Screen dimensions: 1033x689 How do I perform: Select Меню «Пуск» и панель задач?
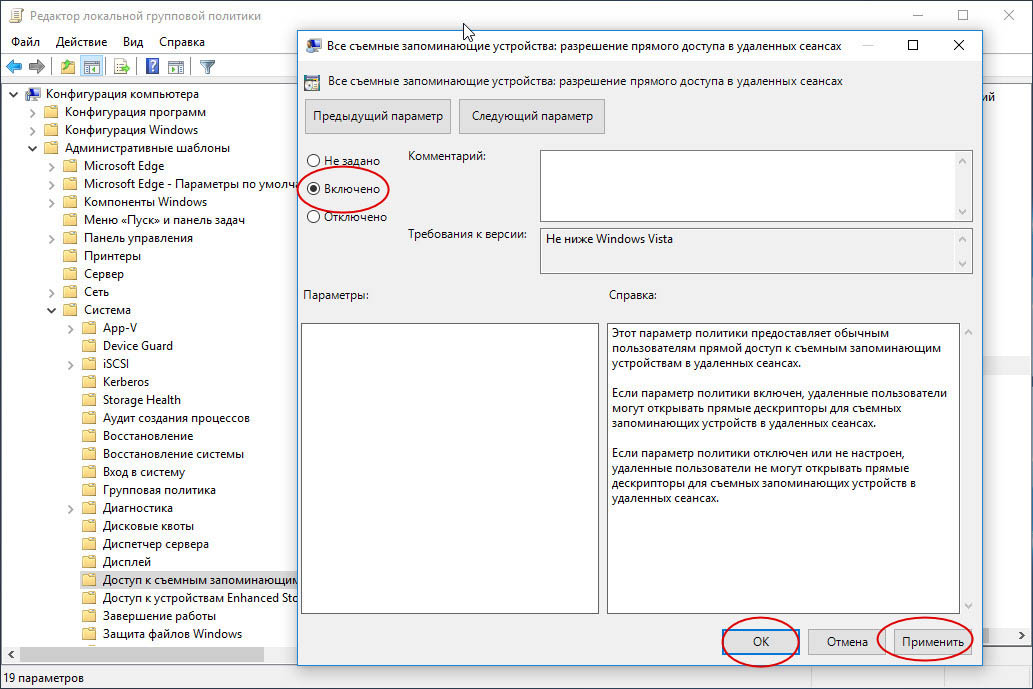pyautogui.click(x=164, y=220)
